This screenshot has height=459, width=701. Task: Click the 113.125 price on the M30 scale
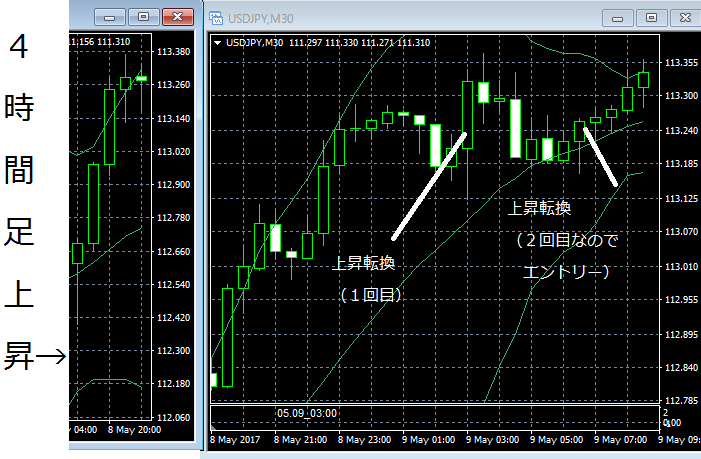681,198
